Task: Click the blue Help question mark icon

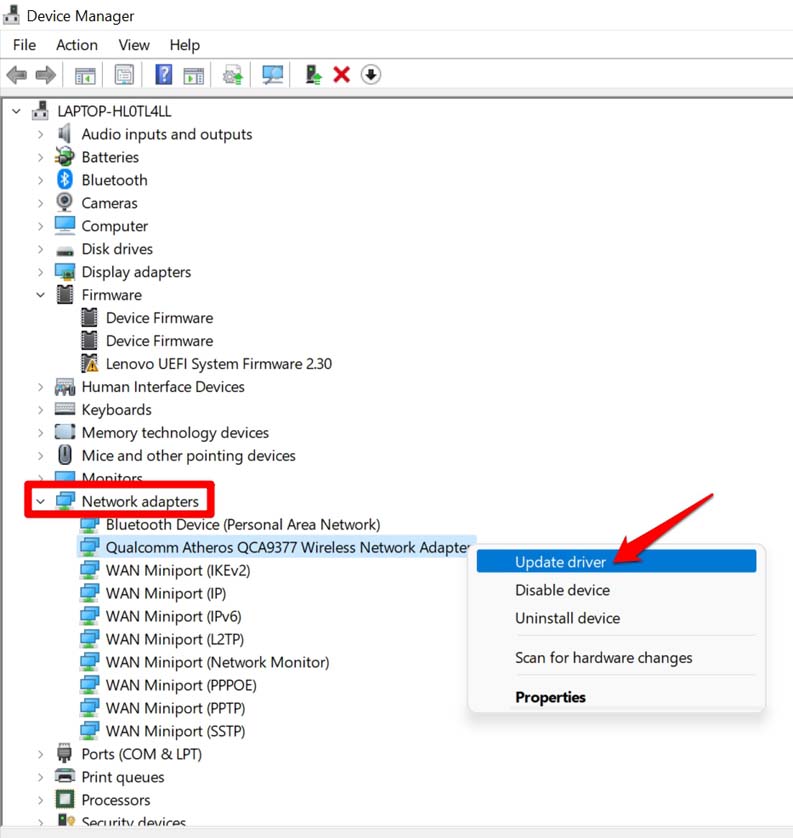Action: tap(164, 74)
